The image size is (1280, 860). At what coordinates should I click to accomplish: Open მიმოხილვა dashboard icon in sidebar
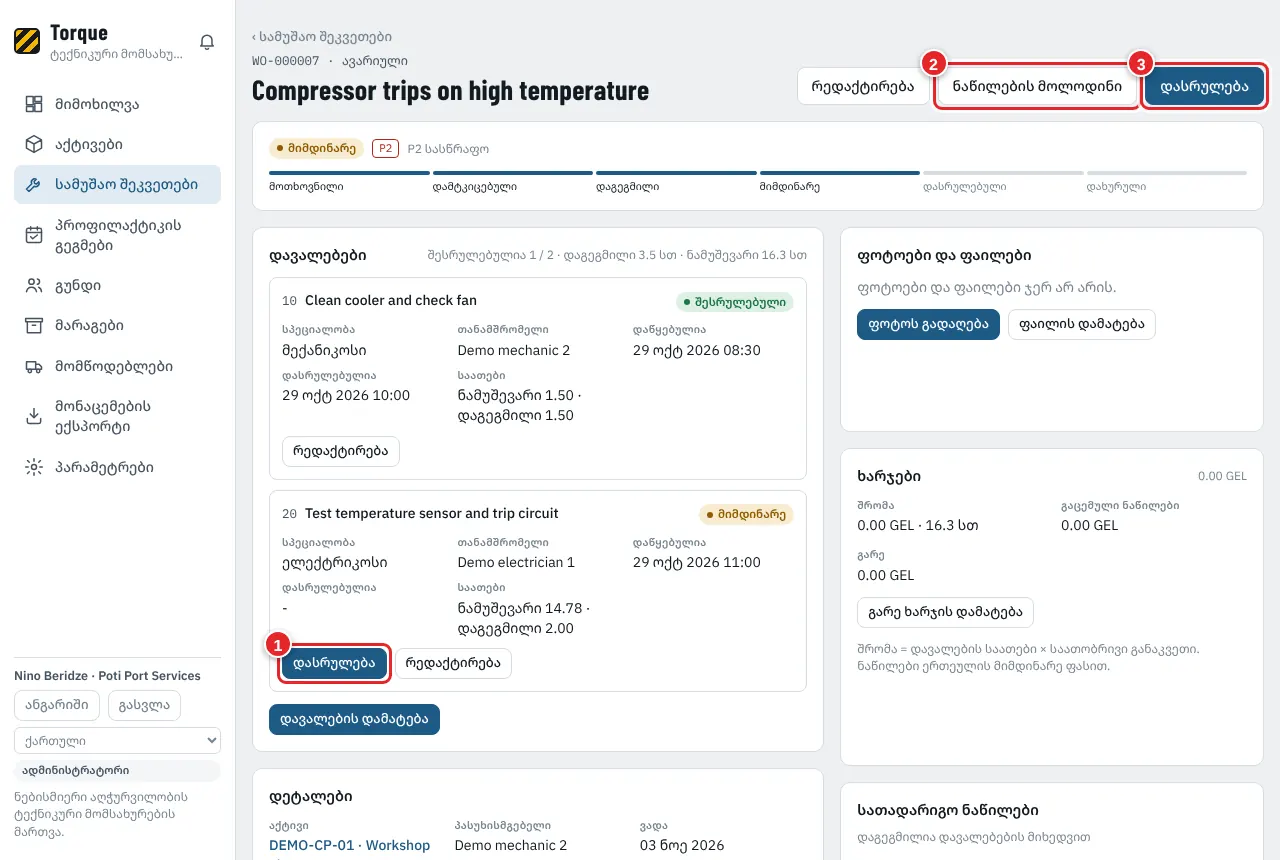point(34,104)
